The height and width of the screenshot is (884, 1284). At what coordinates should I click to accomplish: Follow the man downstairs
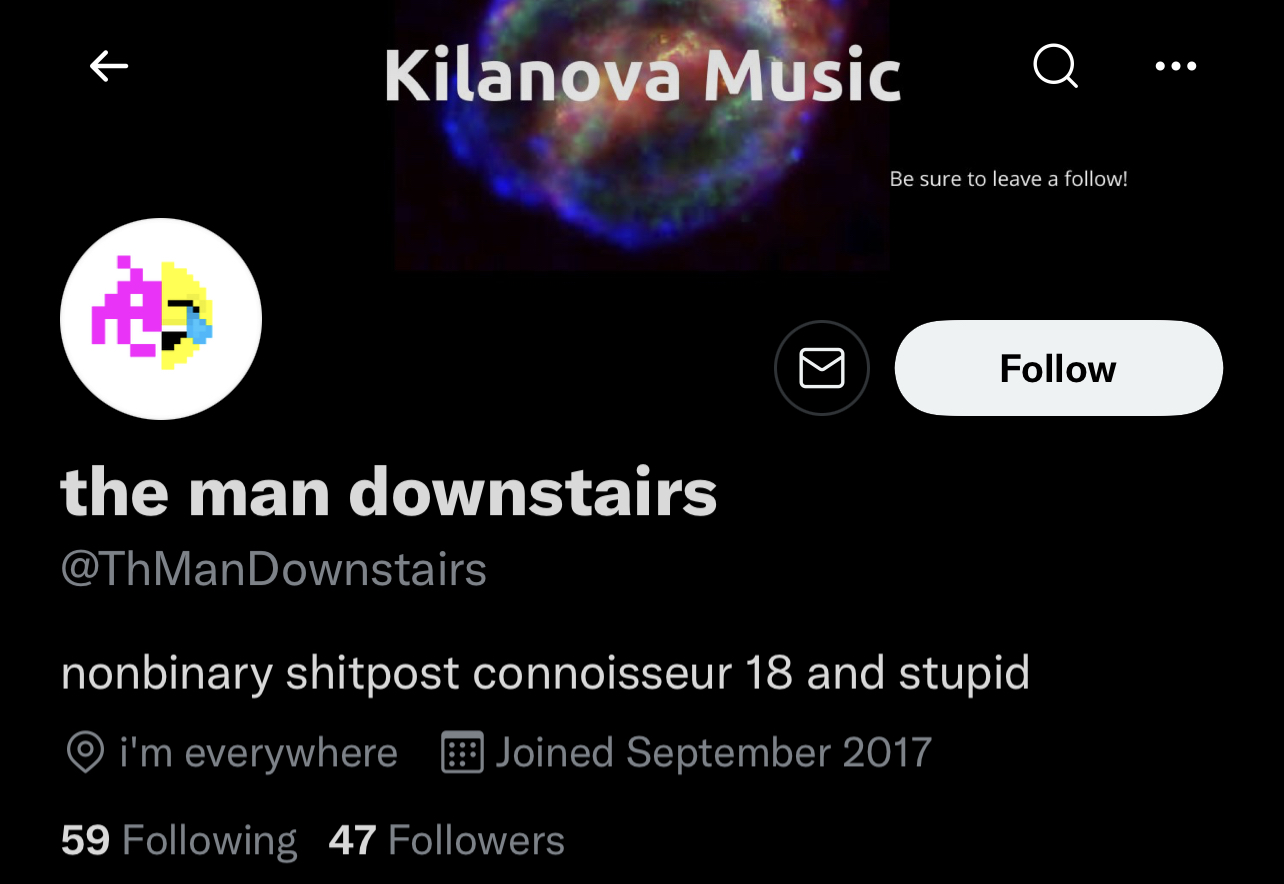pyautogui.click(x=1058, y=368)
